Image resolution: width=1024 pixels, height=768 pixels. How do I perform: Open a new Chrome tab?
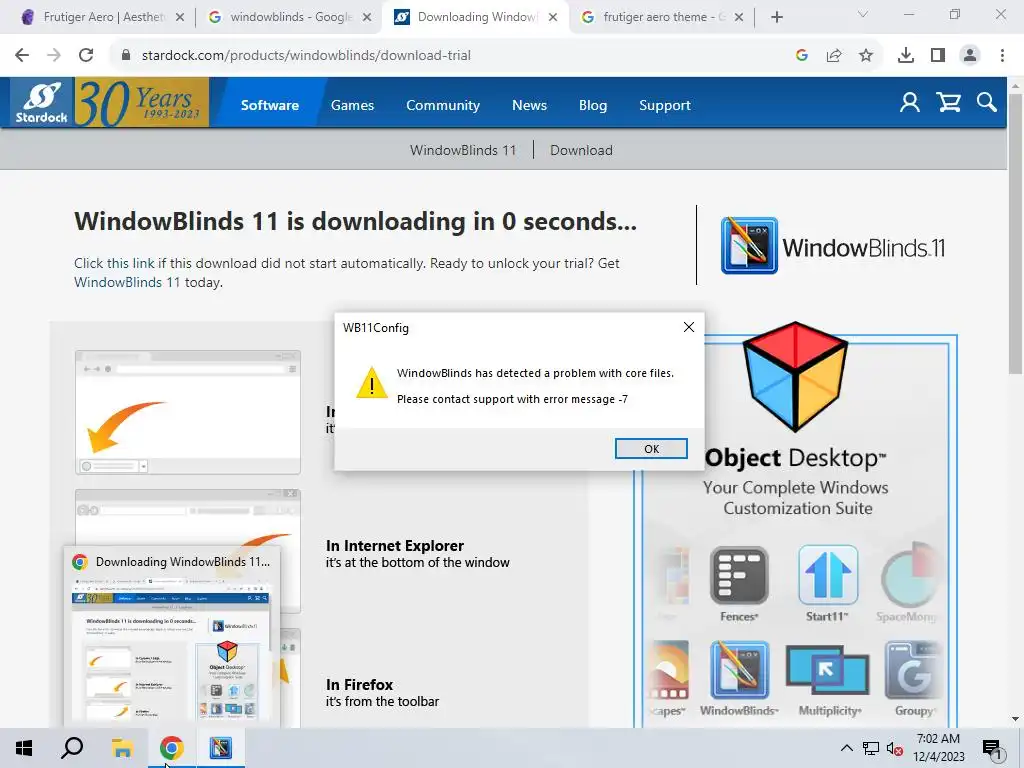776,17
